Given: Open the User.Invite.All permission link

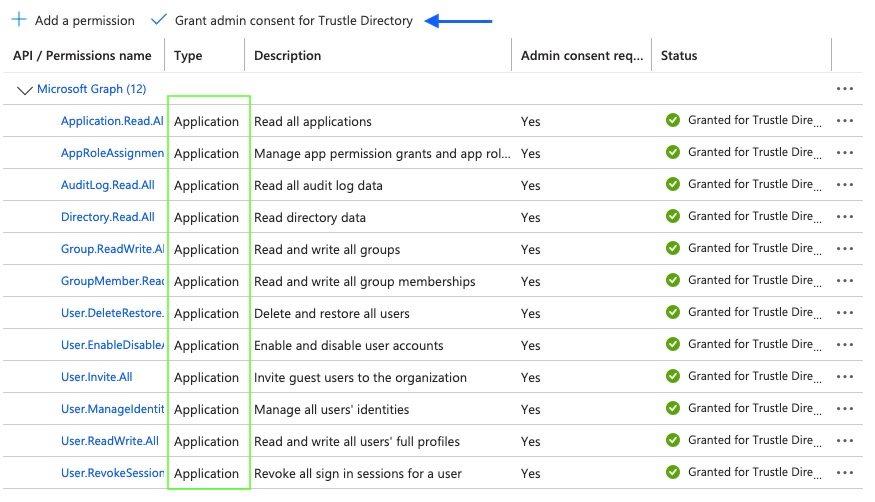Looking at the screenshot, I should click(97, 377).
